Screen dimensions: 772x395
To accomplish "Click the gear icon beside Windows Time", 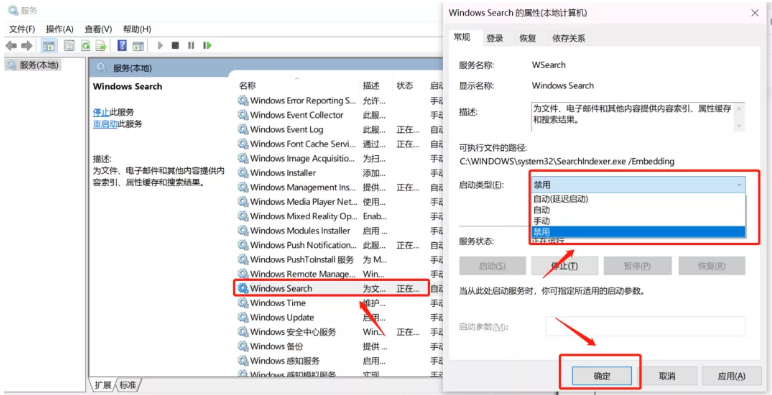I will (x=243, y=303).
